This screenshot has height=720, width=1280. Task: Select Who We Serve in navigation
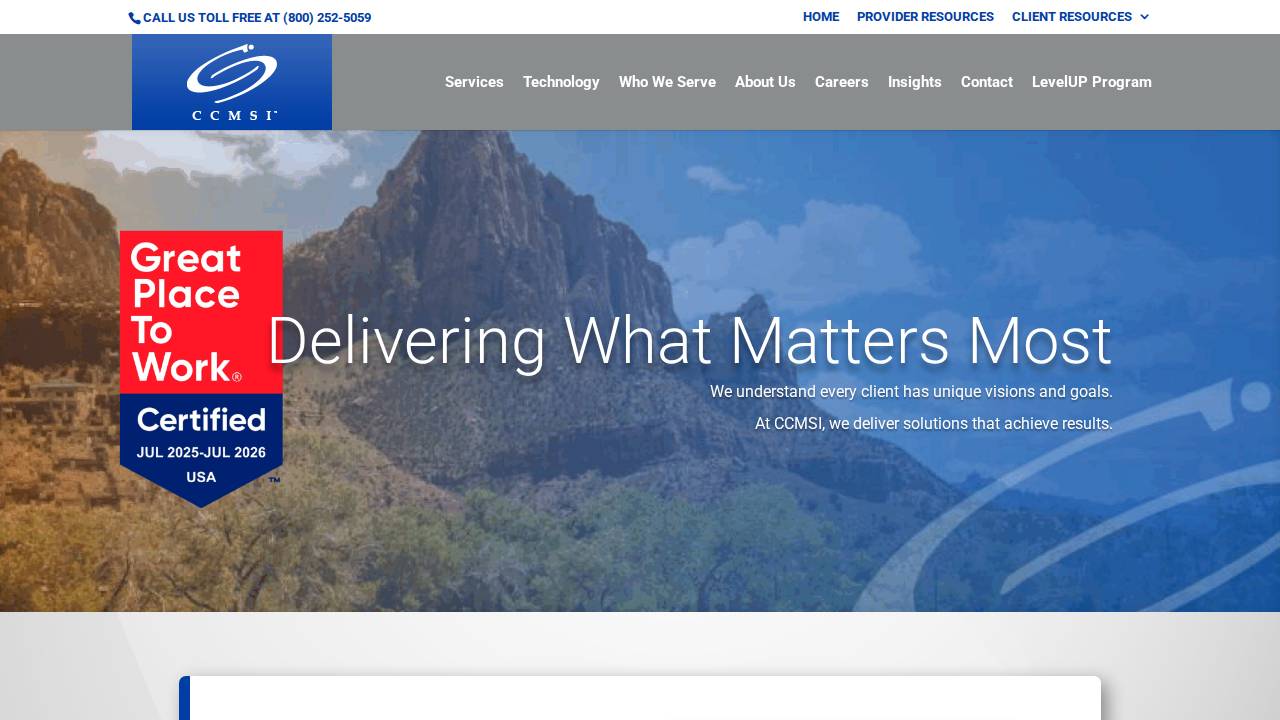(667, 82)
